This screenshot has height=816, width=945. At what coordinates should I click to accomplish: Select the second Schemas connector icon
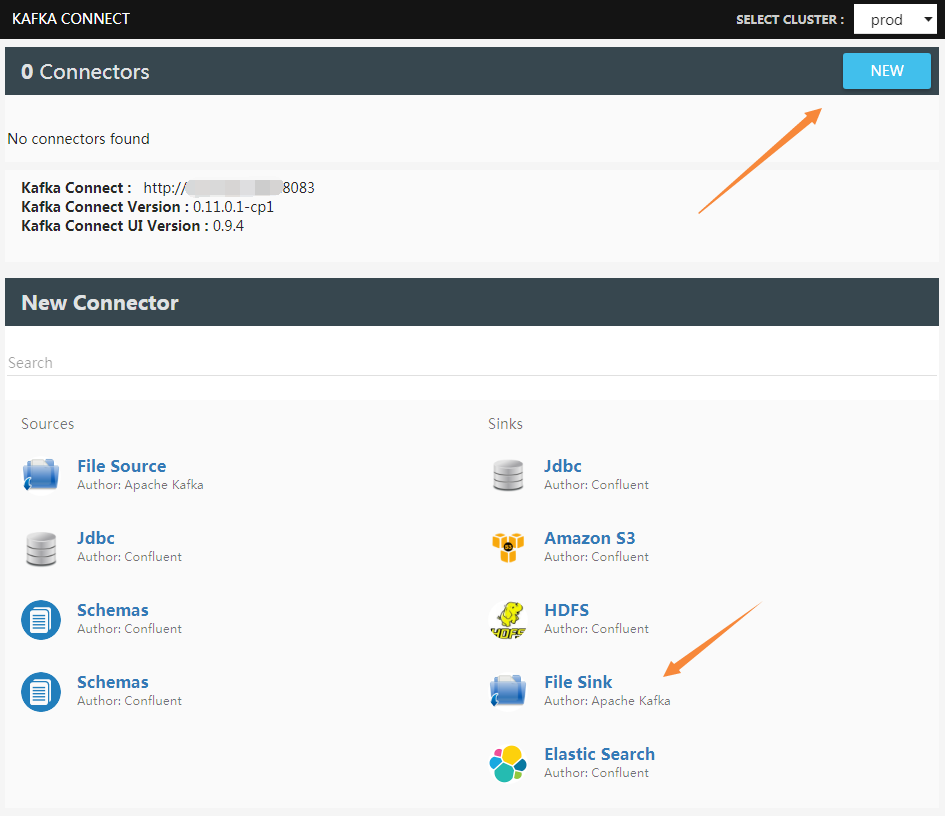(x=40, y=691)
